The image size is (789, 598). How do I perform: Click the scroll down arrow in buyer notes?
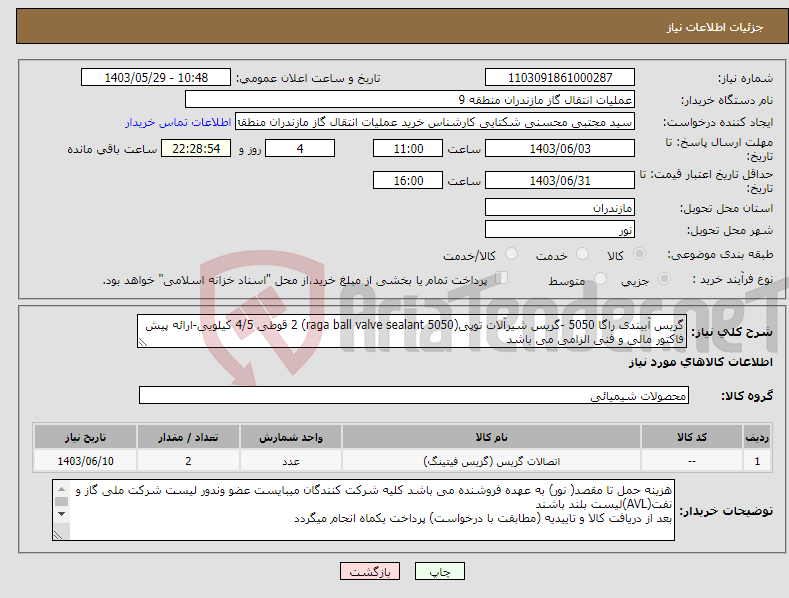[x=61, y=514]
